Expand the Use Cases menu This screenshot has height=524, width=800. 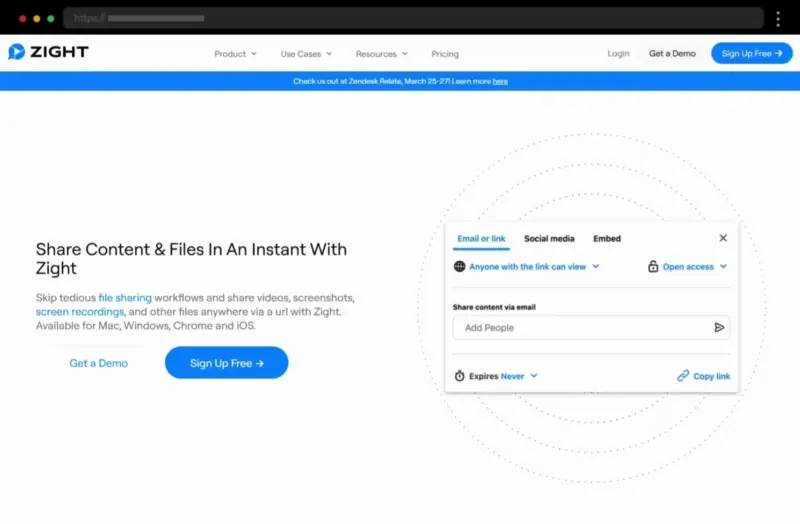point(306,54)
